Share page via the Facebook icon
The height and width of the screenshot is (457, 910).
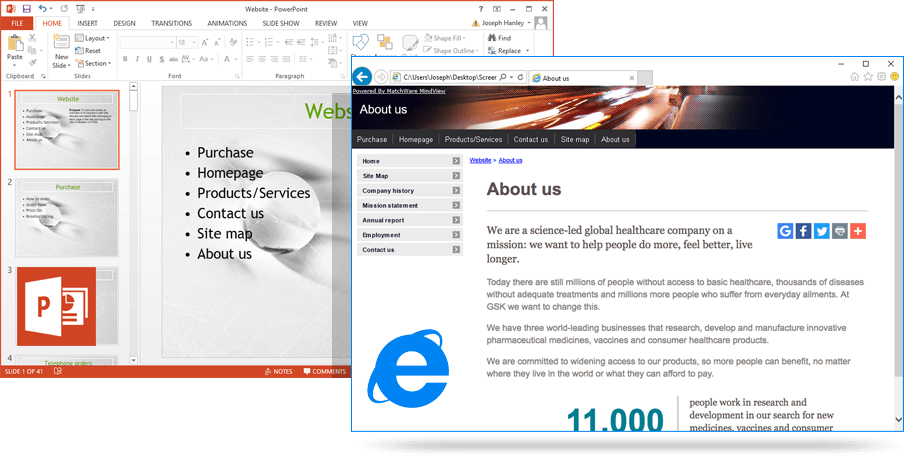pos(803,231)
